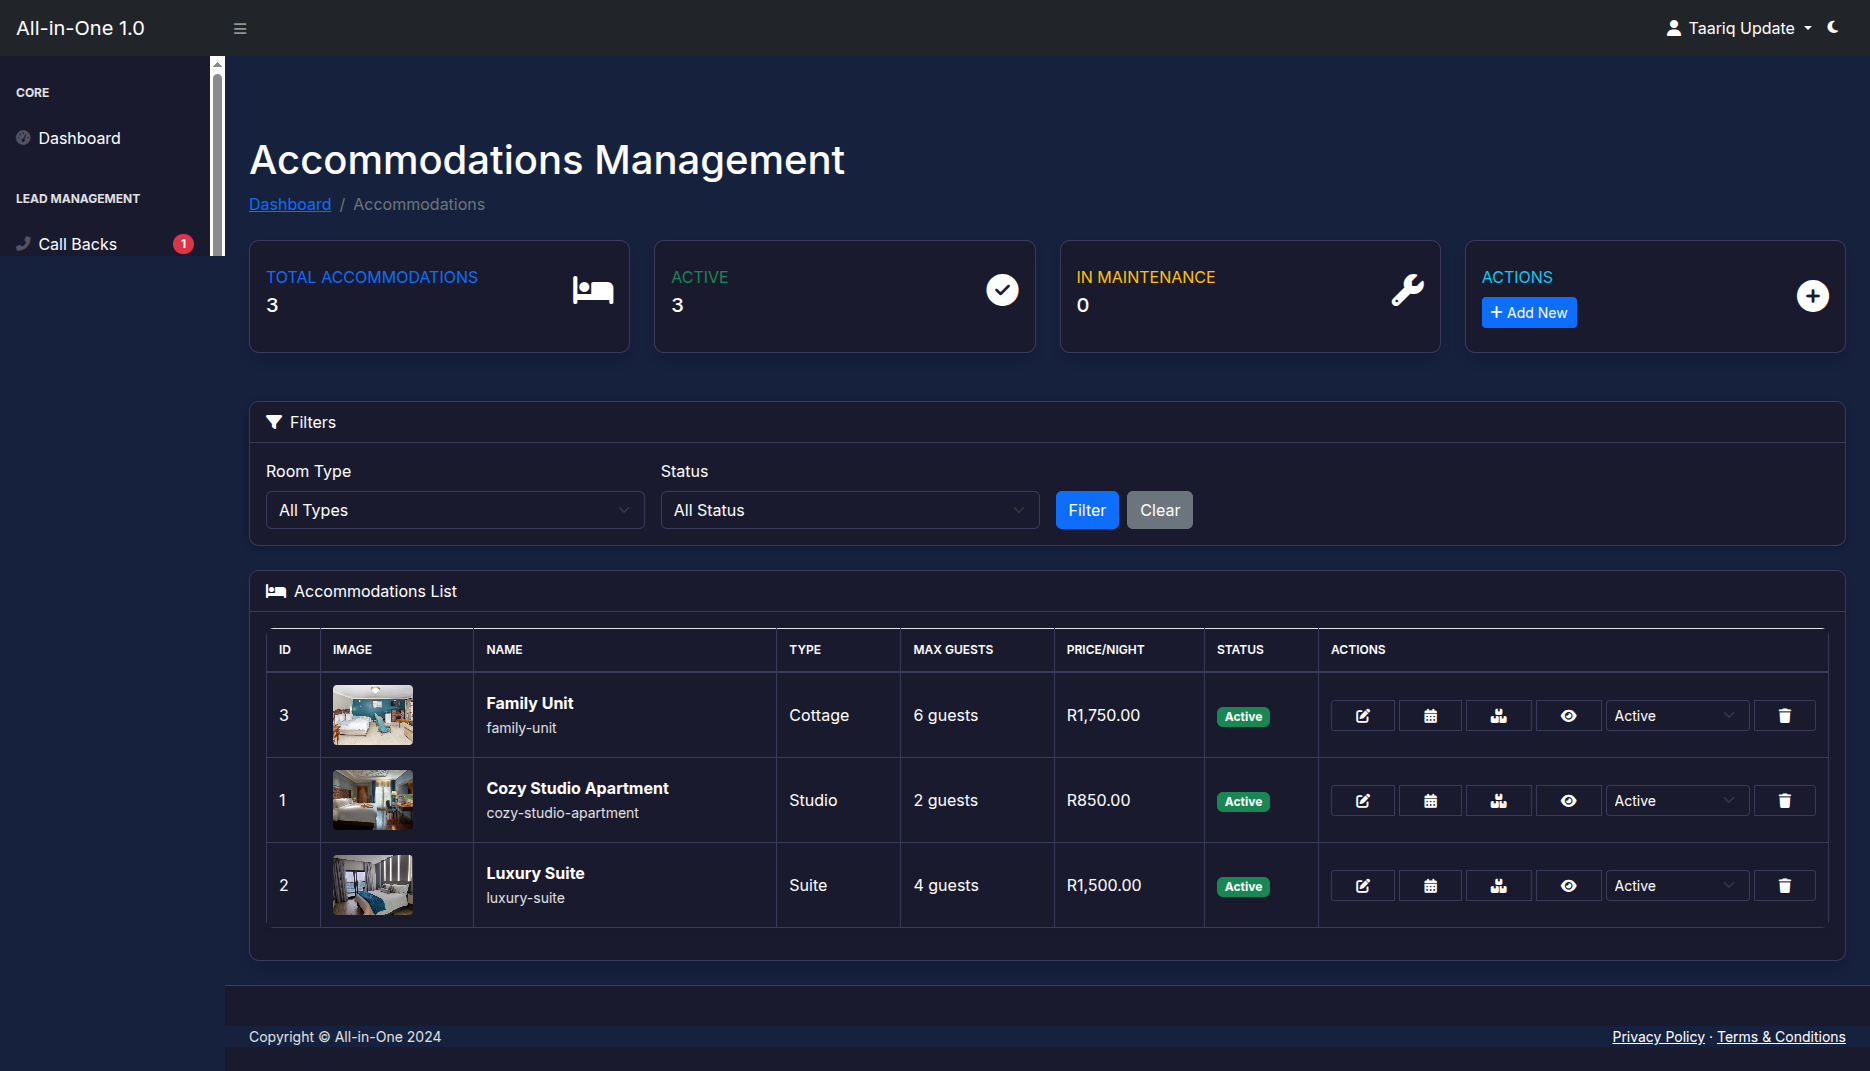Screen dimensions: 1870x1071
Task: Follow the Dashboard breadcrumb link
Action: coord(290,204)
